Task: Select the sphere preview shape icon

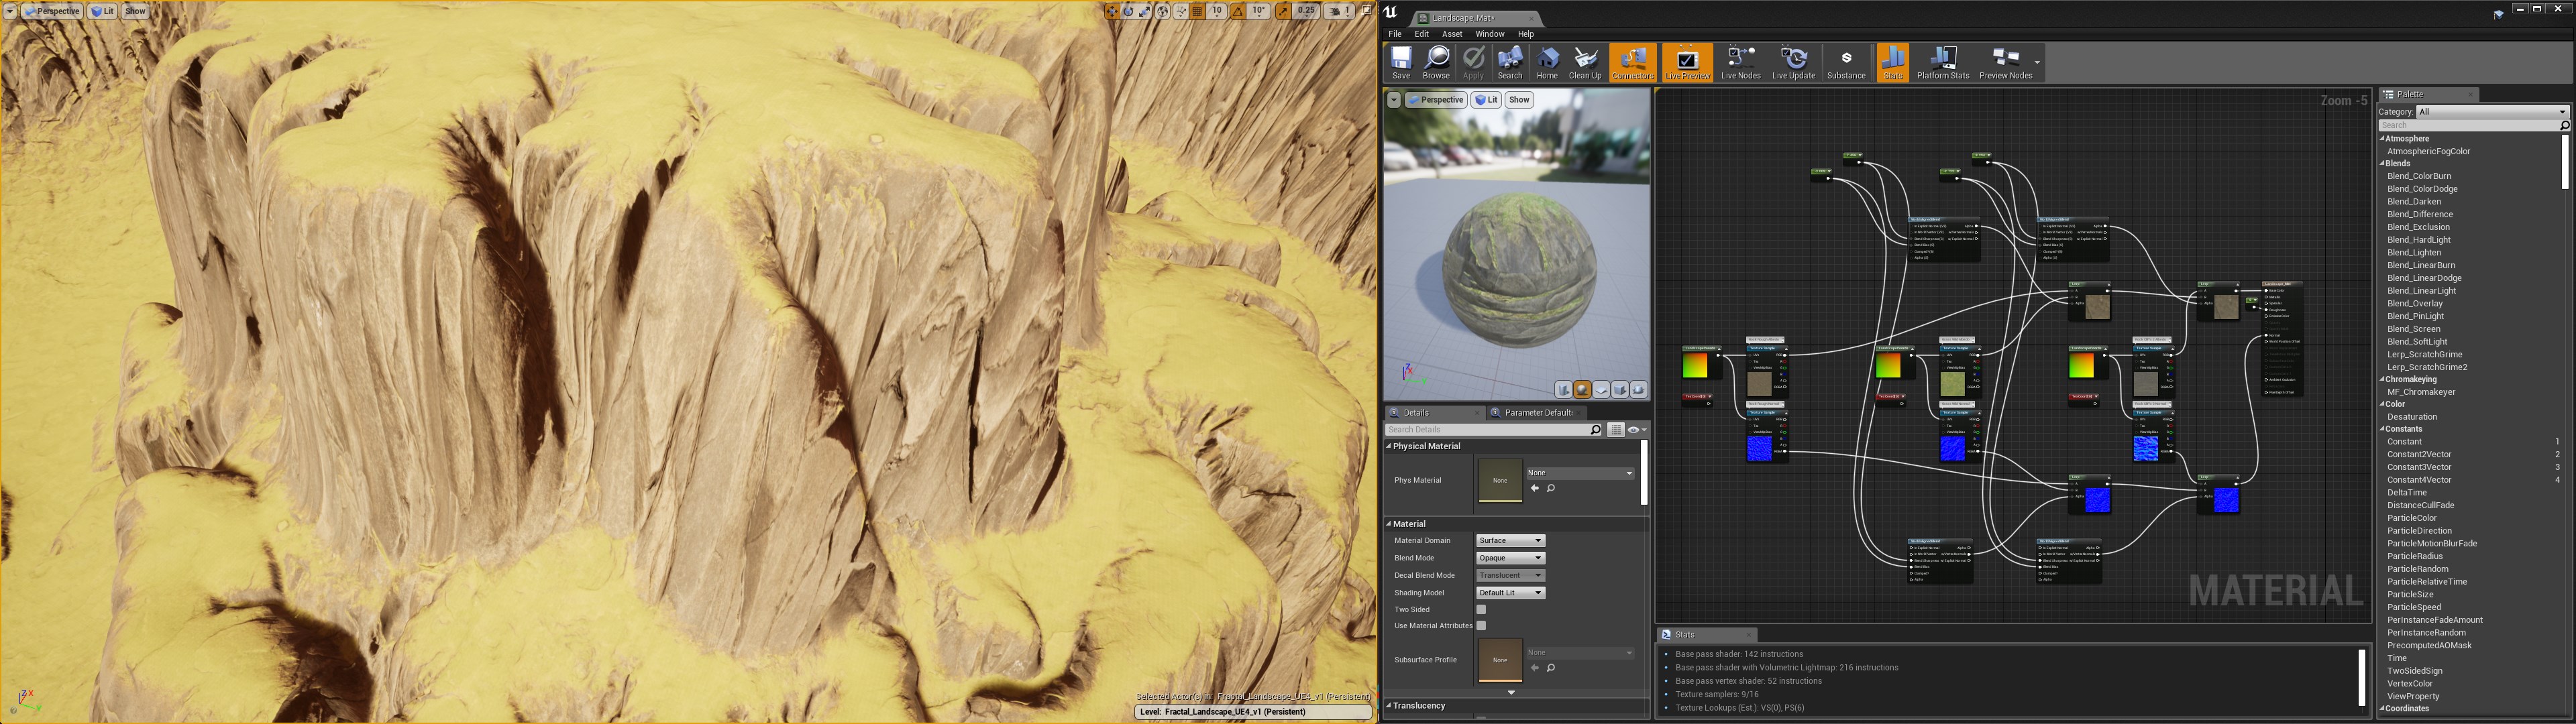Action: 1582,390
